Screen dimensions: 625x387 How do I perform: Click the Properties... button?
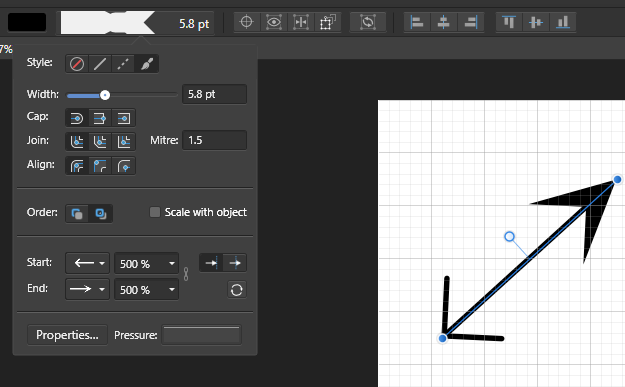coord(67,335)
